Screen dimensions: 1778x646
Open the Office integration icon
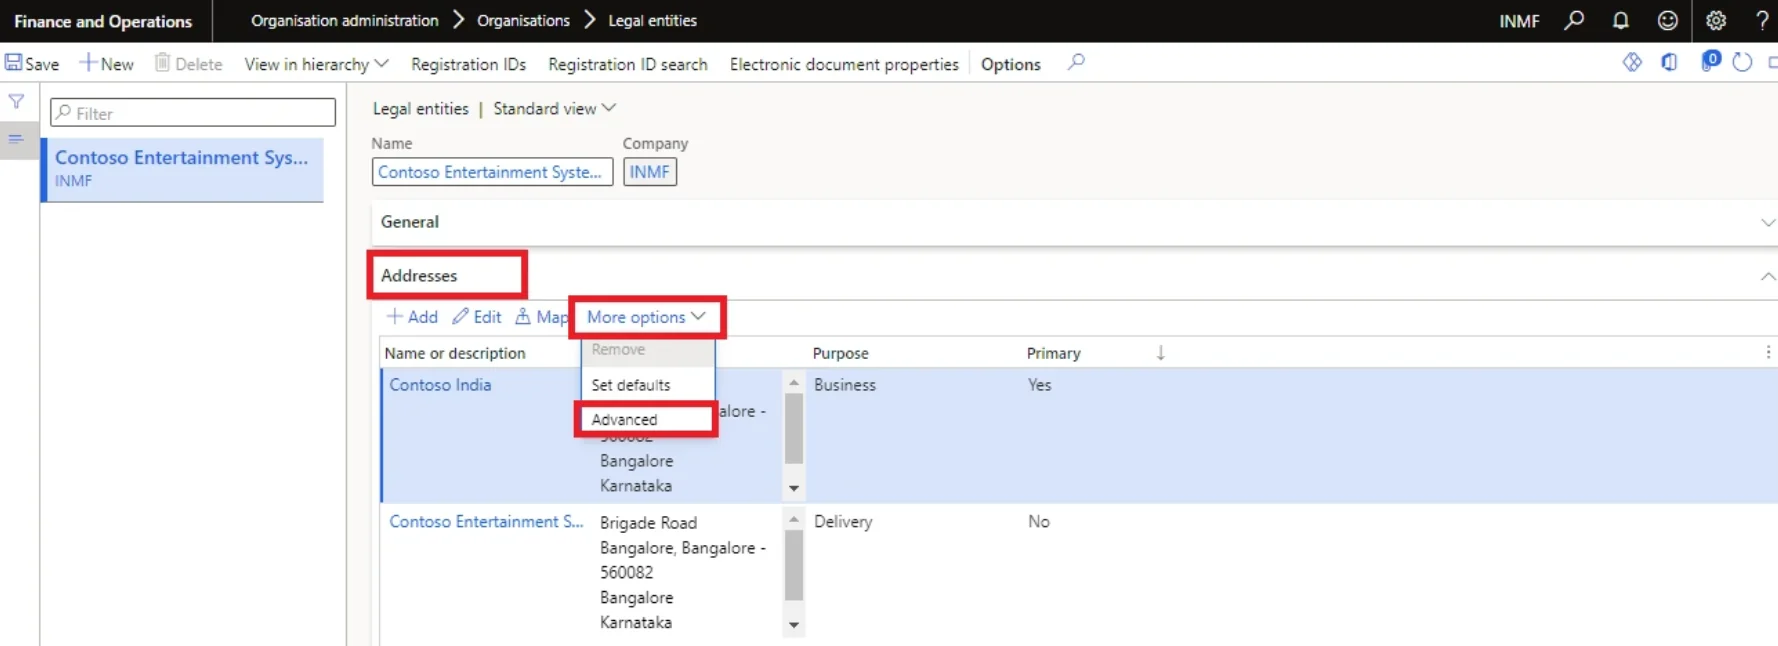[1669, 62]
